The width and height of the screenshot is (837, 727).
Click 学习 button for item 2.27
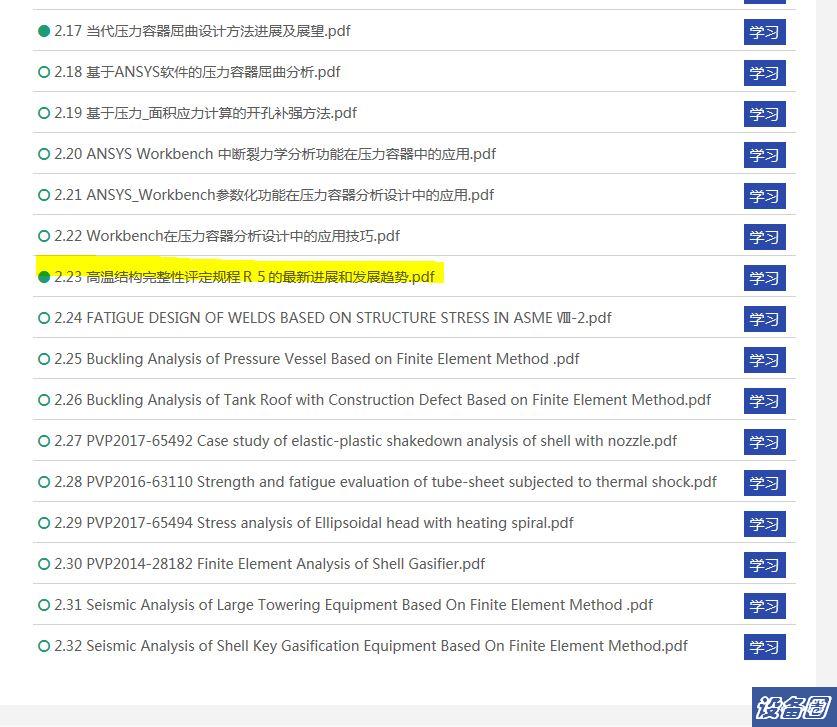pyautogui.click(x=764, y=442)
